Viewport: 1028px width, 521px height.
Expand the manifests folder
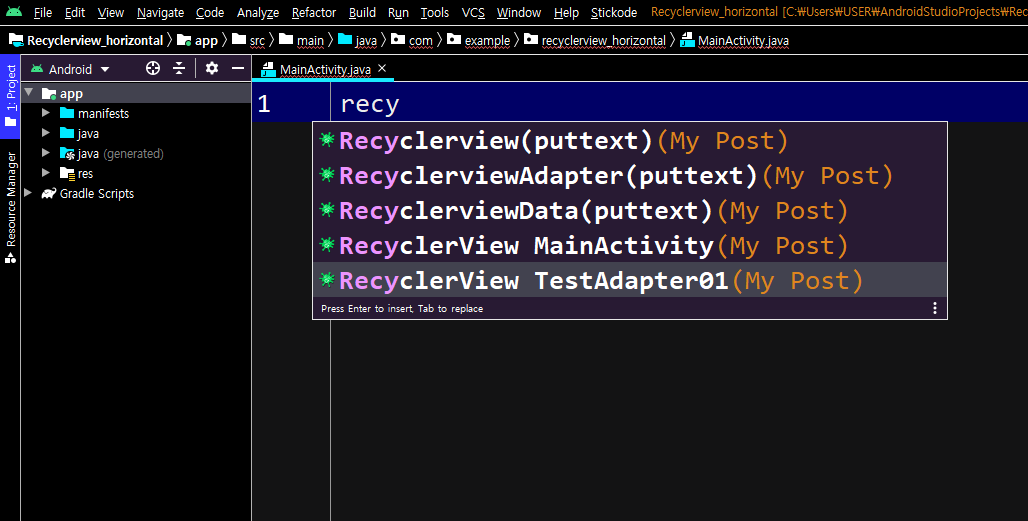(x=45, y=113)
